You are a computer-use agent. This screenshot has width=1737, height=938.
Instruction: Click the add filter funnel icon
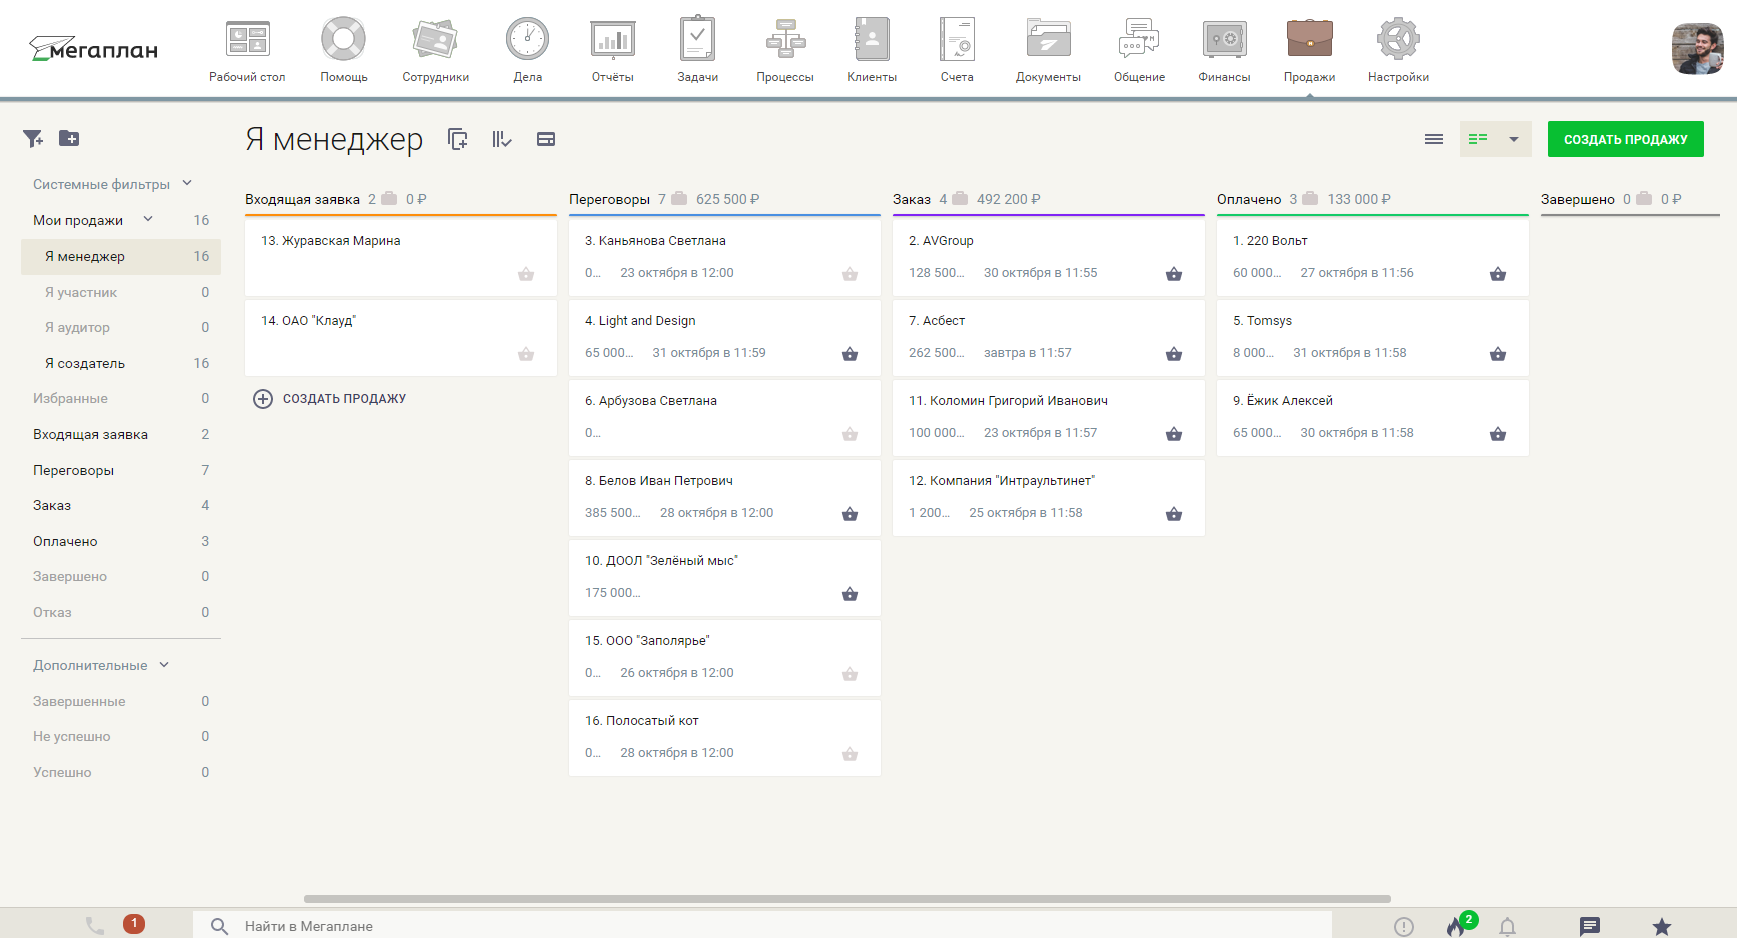click(x=33, y=138)
